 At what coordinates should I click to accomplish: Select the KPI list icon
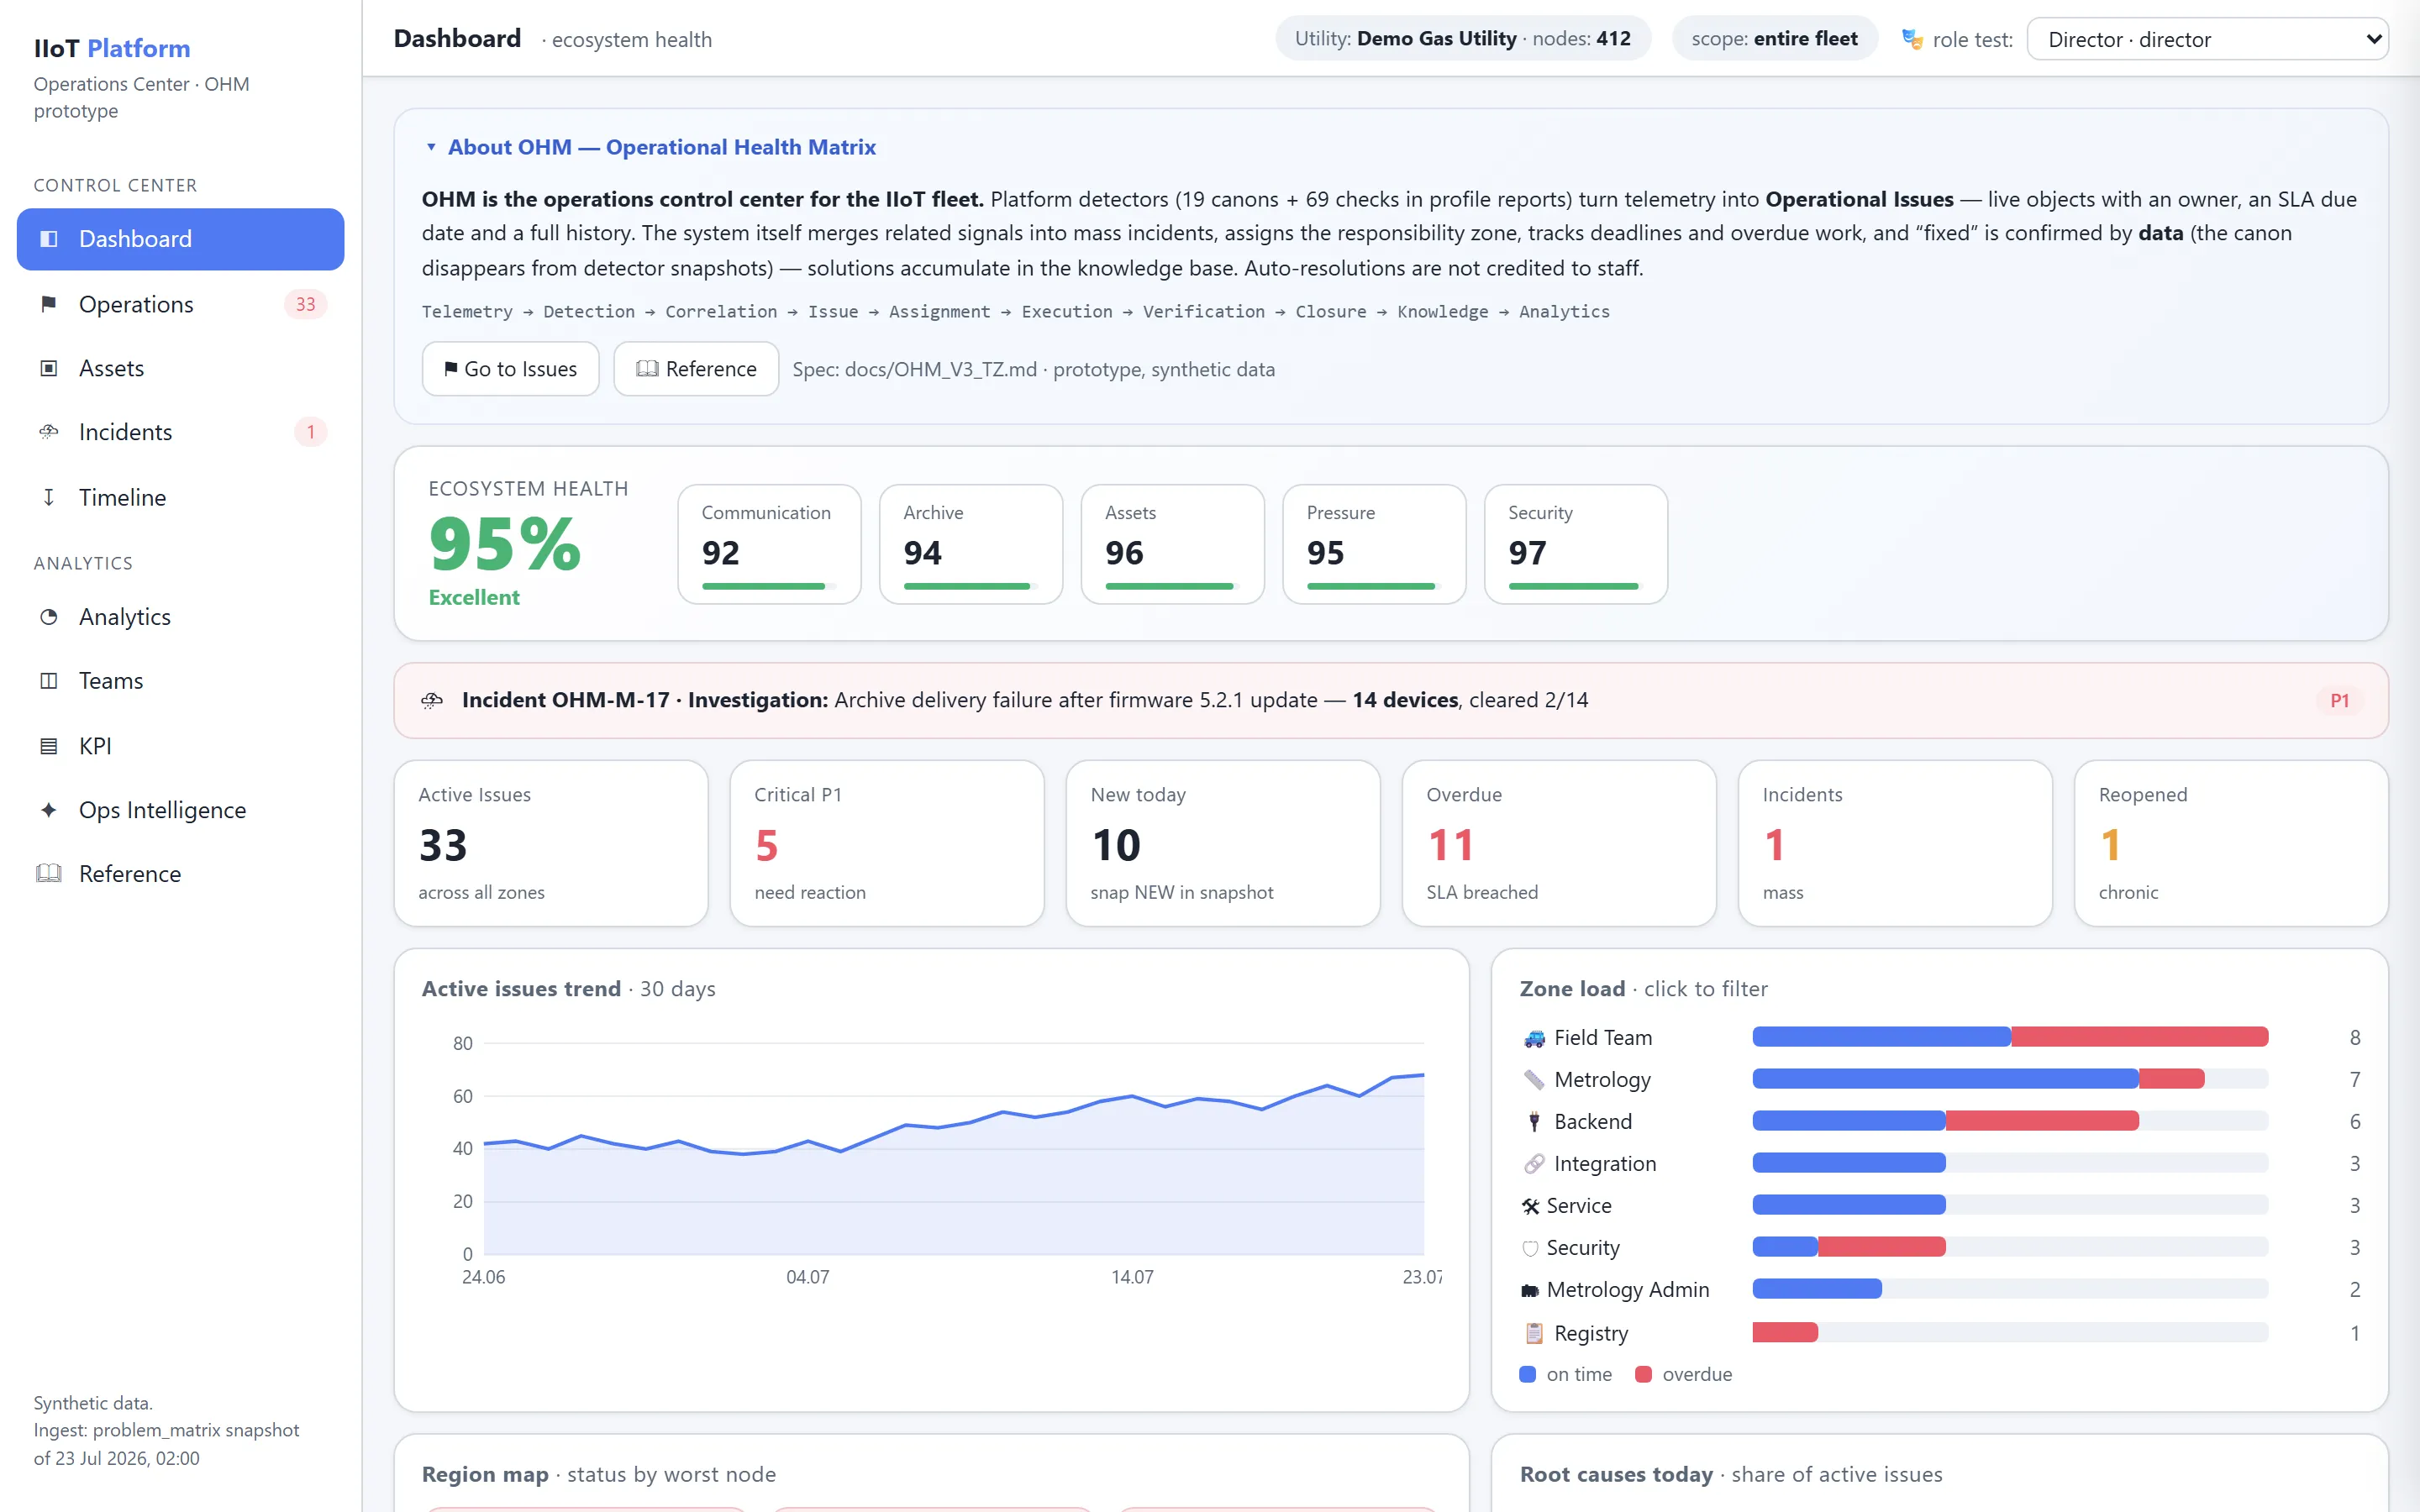click(48, 746)
